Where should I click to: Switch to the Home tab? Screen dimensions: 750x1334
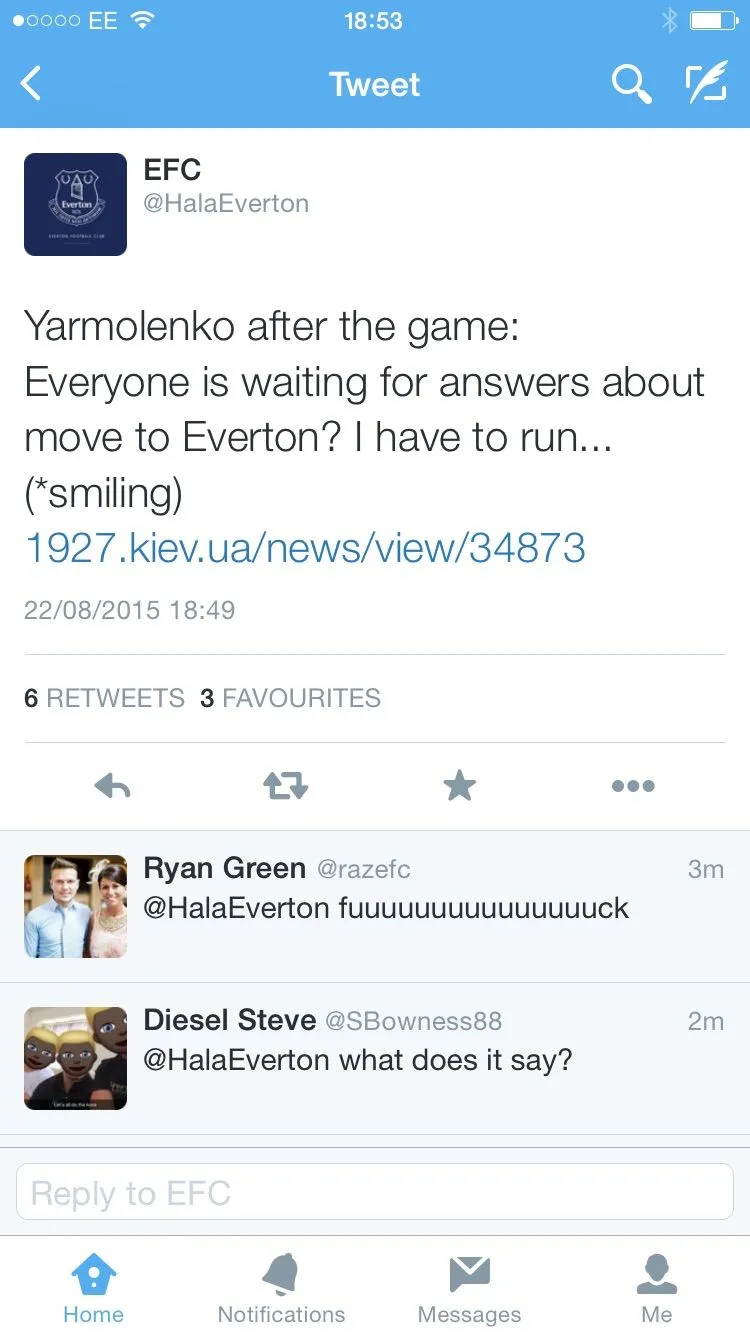pyautogui.click(x=94, y=1288)
